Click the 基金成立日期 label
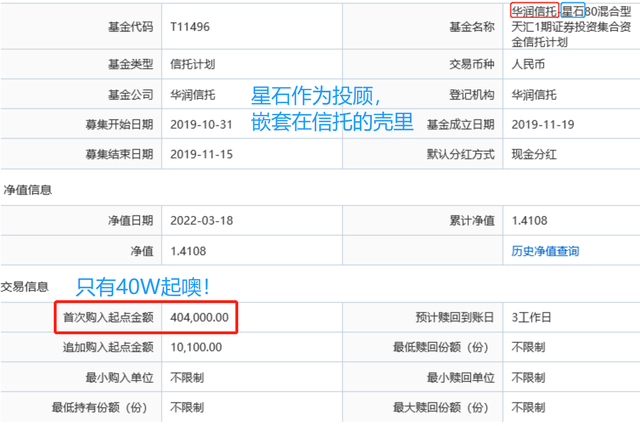This screenshot has width=640, height=426. point(460,124)
